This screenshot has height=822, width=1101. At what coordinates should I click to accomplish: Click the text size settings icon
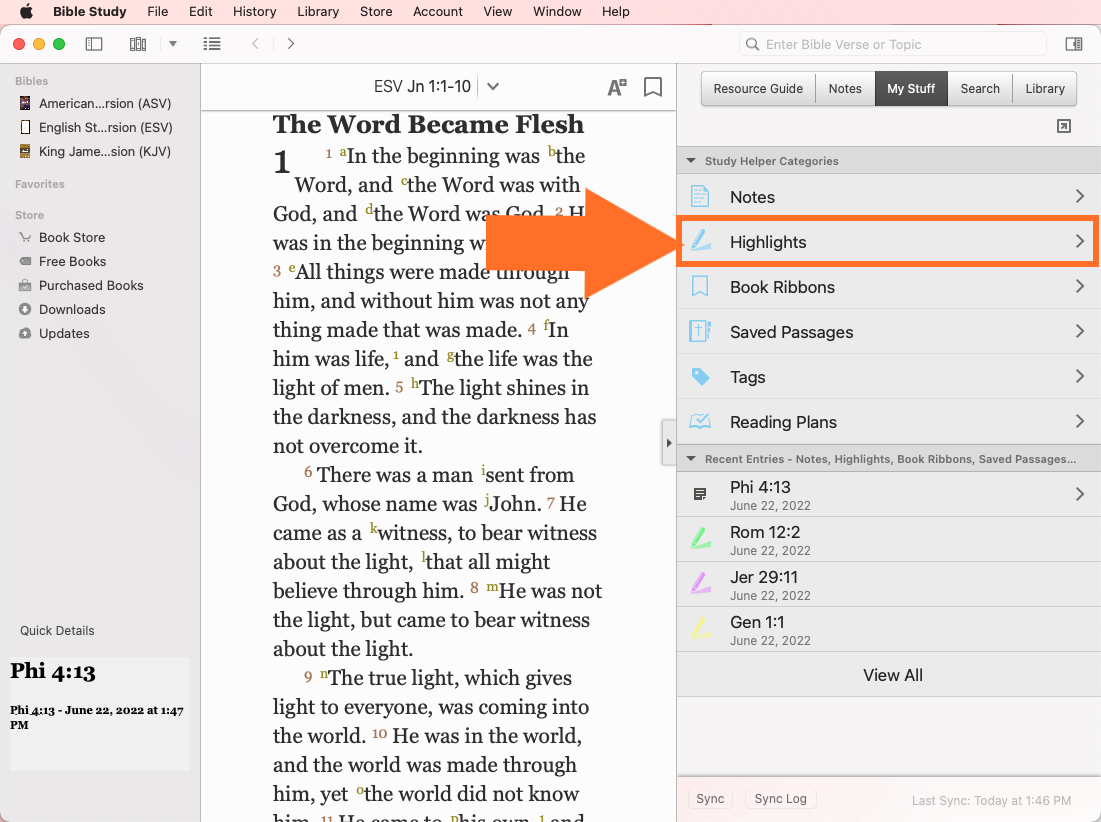617,87
